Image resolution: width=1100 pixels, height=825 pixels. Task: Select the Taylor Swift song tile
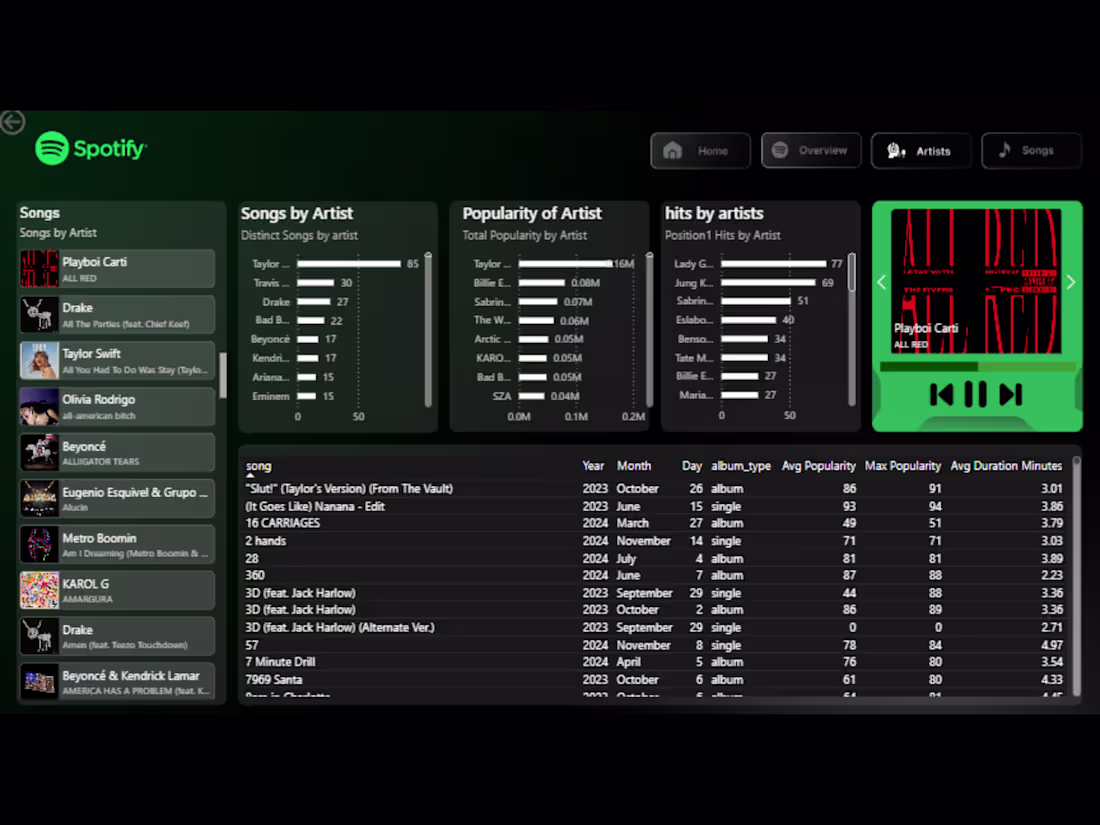(x=116, y=361)
